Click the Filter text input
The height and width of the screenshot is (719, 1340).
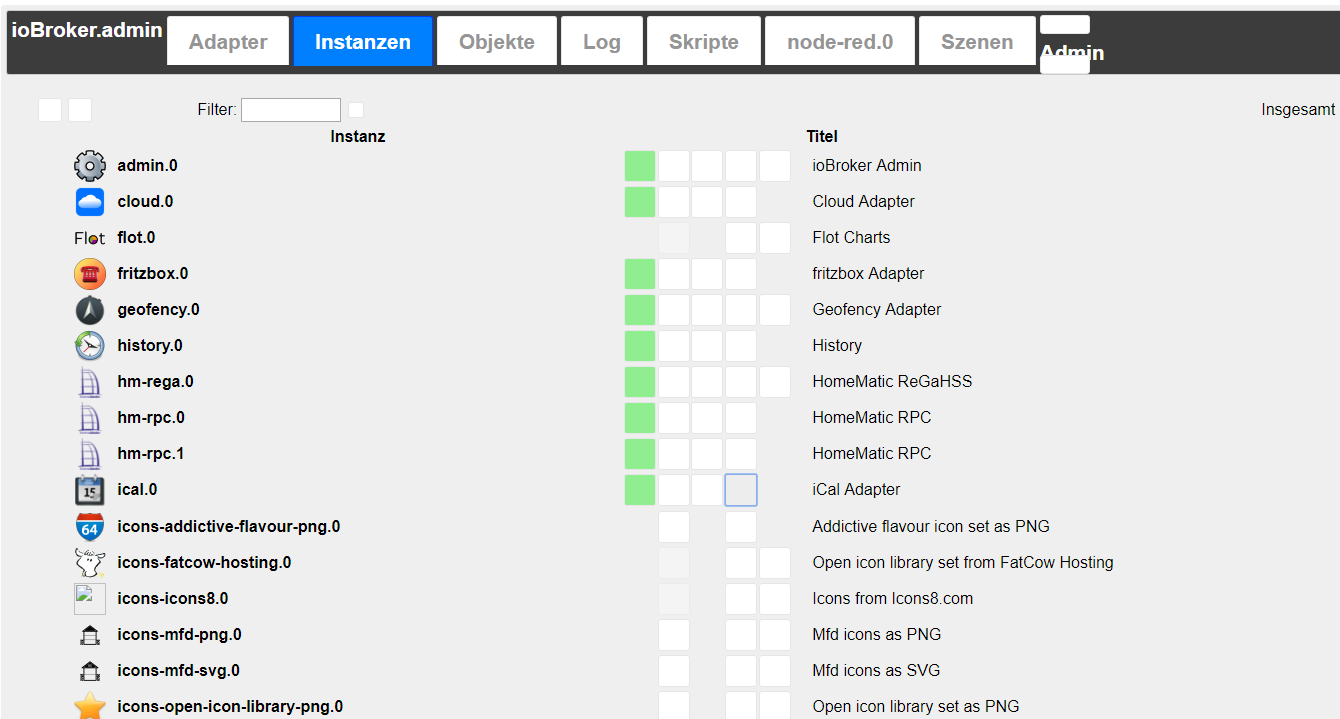pyautogui.click(x=291, y=110)
